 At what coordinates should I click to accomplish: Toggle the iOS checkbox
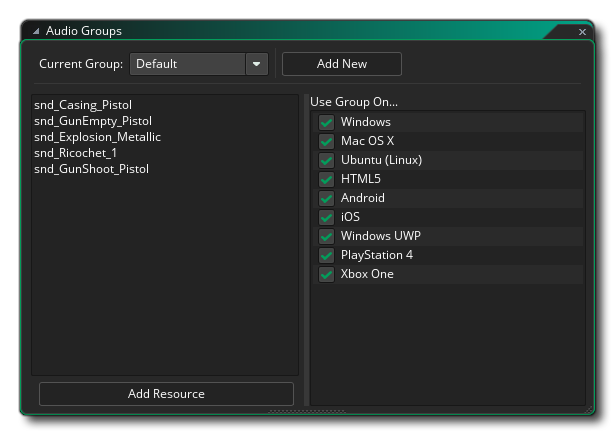coord(326,217)
